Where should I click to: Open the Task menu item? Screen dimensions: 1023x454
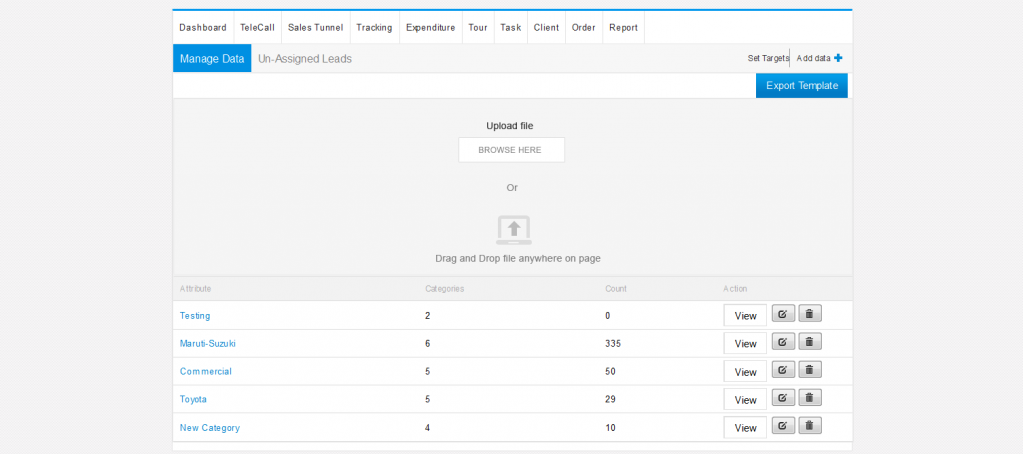pyautogui.click(x=511, y=27)
